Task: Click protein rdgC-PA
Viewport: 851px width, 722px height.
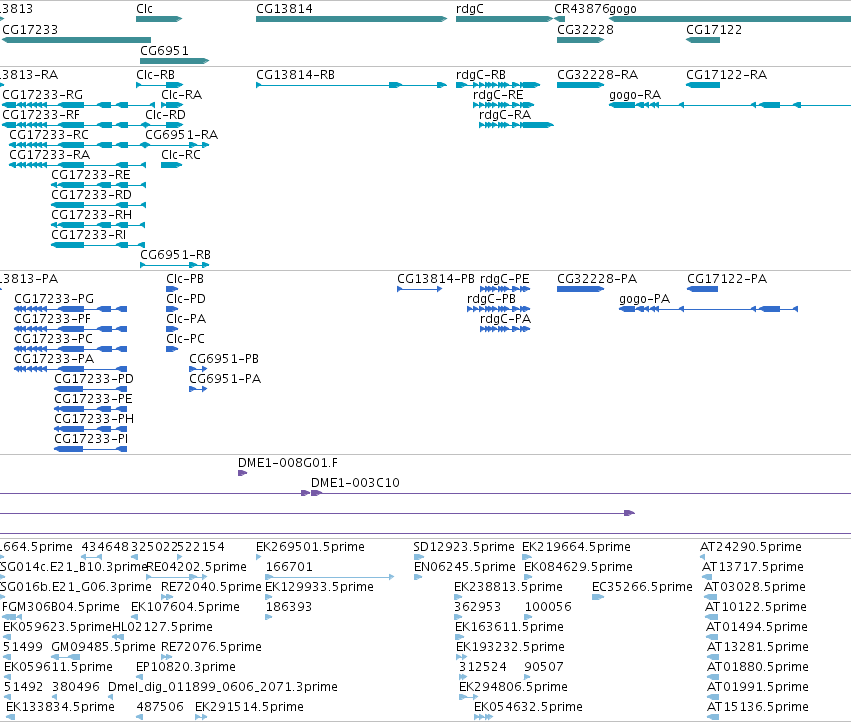Action: click(x=505, y=329)
